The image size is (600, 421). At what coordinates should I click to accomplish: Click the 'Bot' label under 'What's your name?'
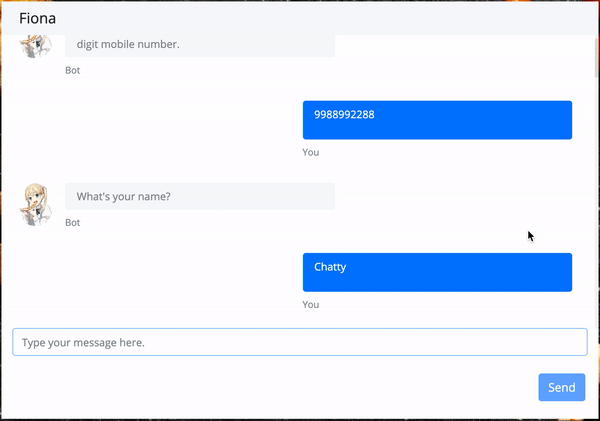click(x=72, y=223)
